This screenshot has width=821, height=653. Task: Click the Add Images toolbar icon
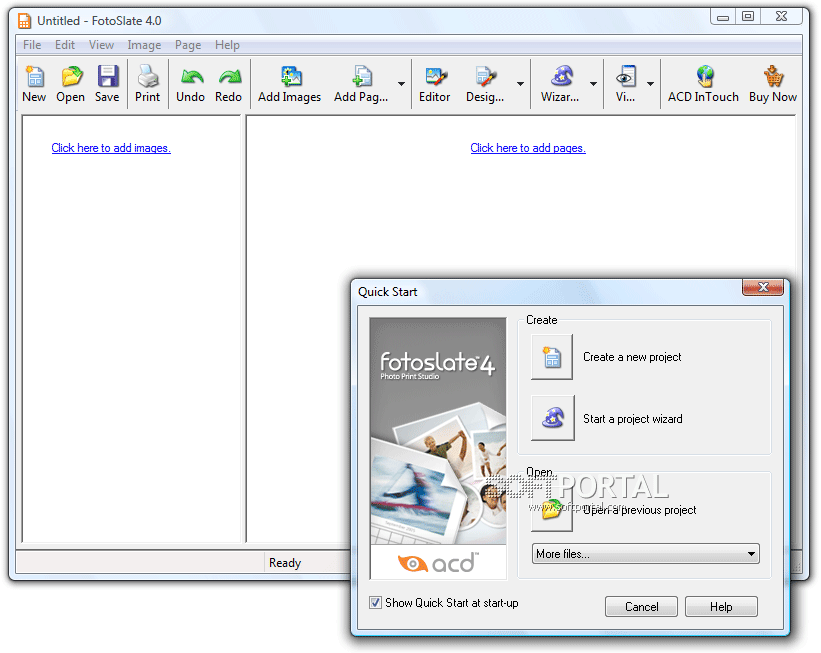pos(290,77)
